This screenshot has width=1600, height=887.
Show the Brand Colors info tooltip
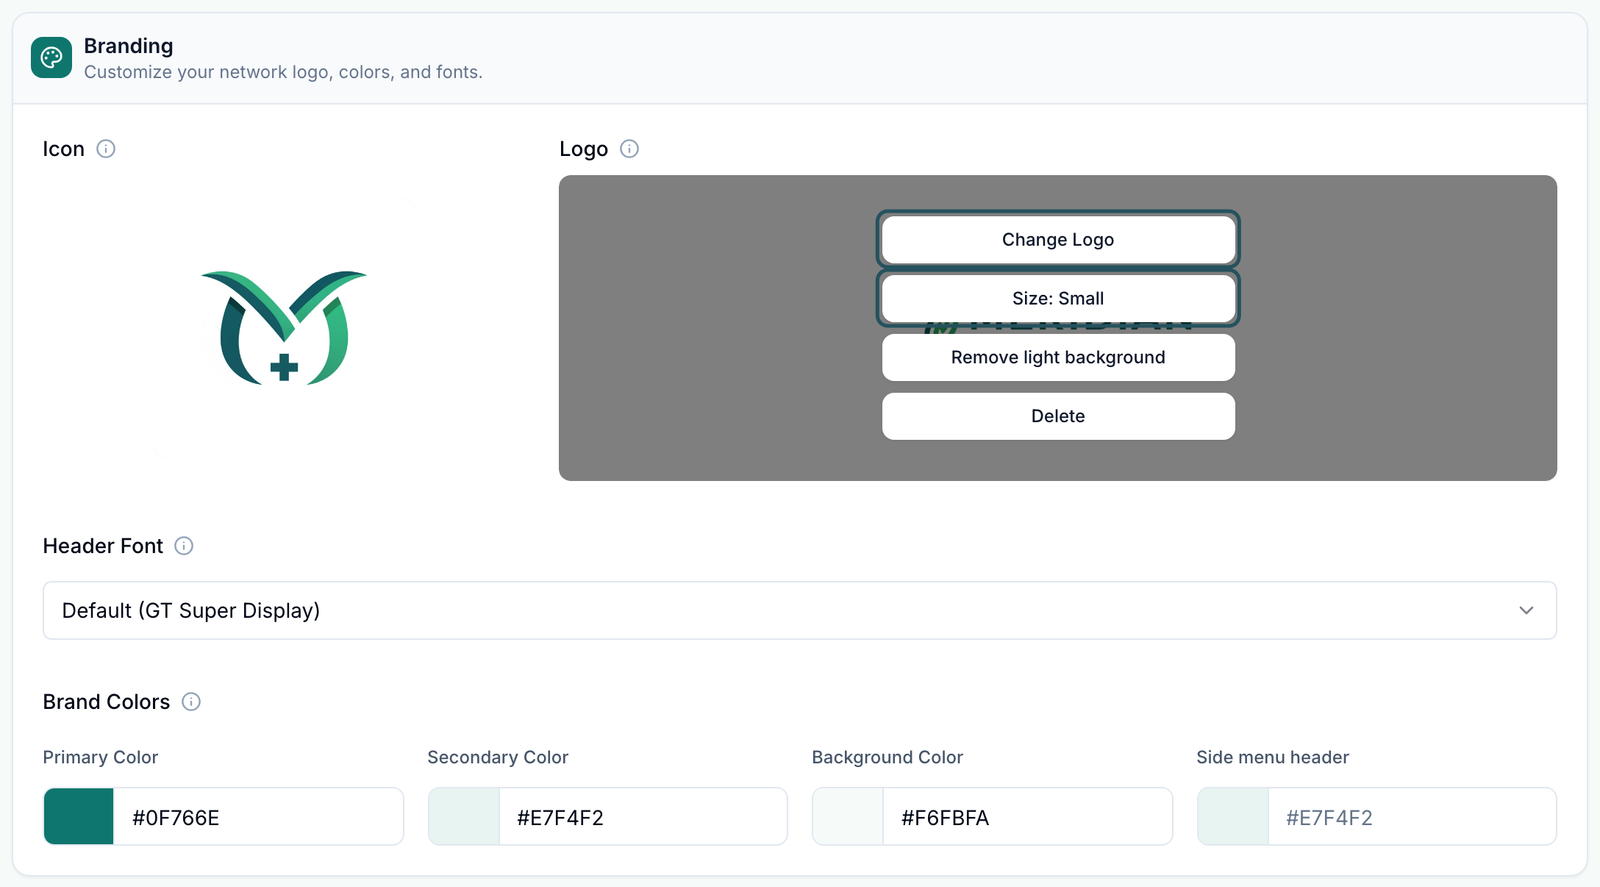coord(191,702)
